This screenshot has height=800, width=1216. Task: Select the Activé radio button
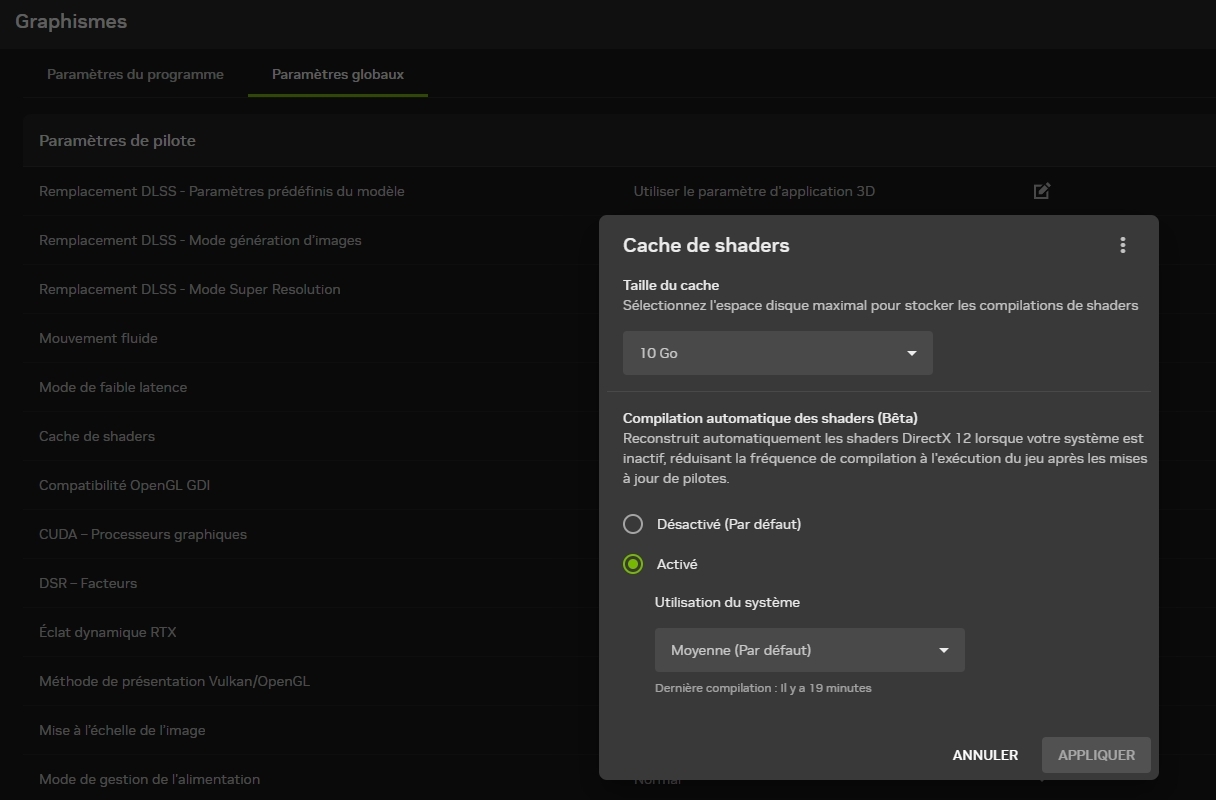[x=633, y=564]
